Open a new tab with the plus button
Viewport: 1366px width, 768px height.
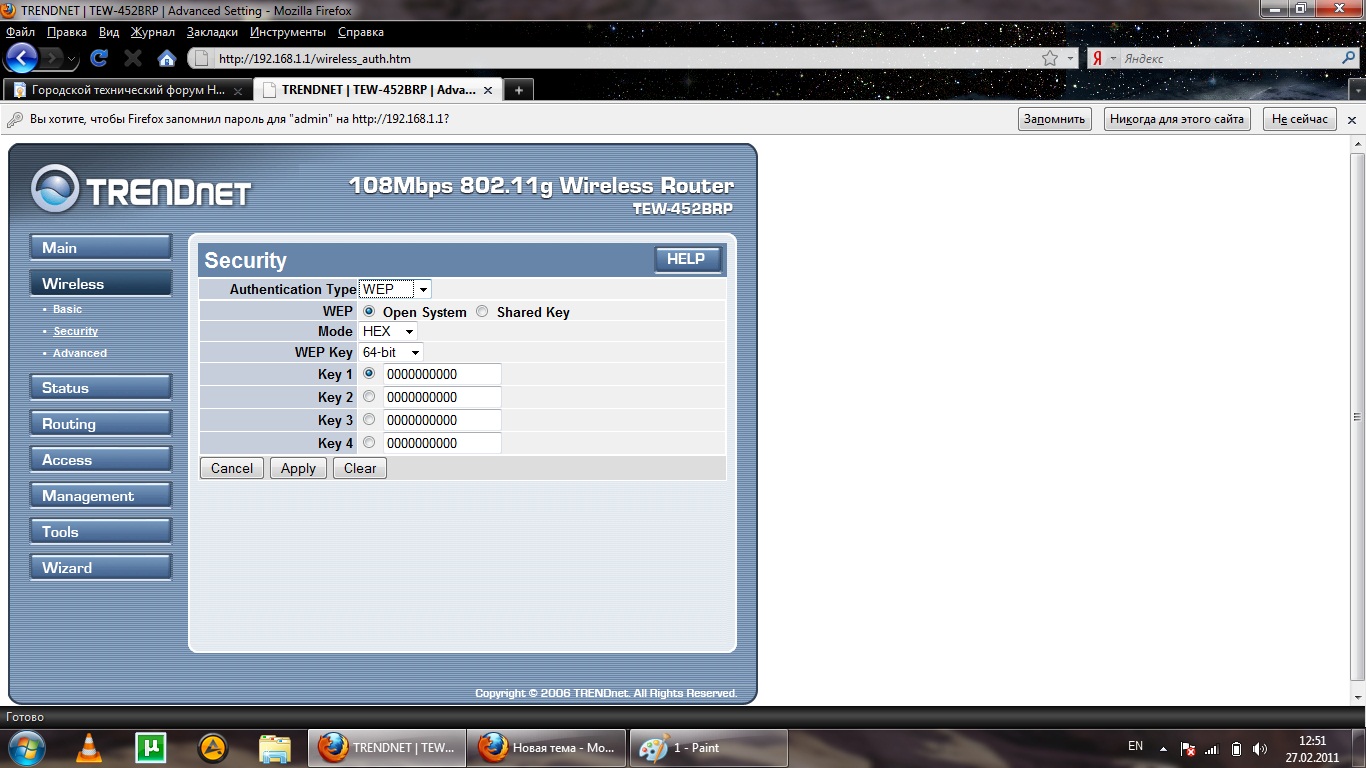(518, 90)
